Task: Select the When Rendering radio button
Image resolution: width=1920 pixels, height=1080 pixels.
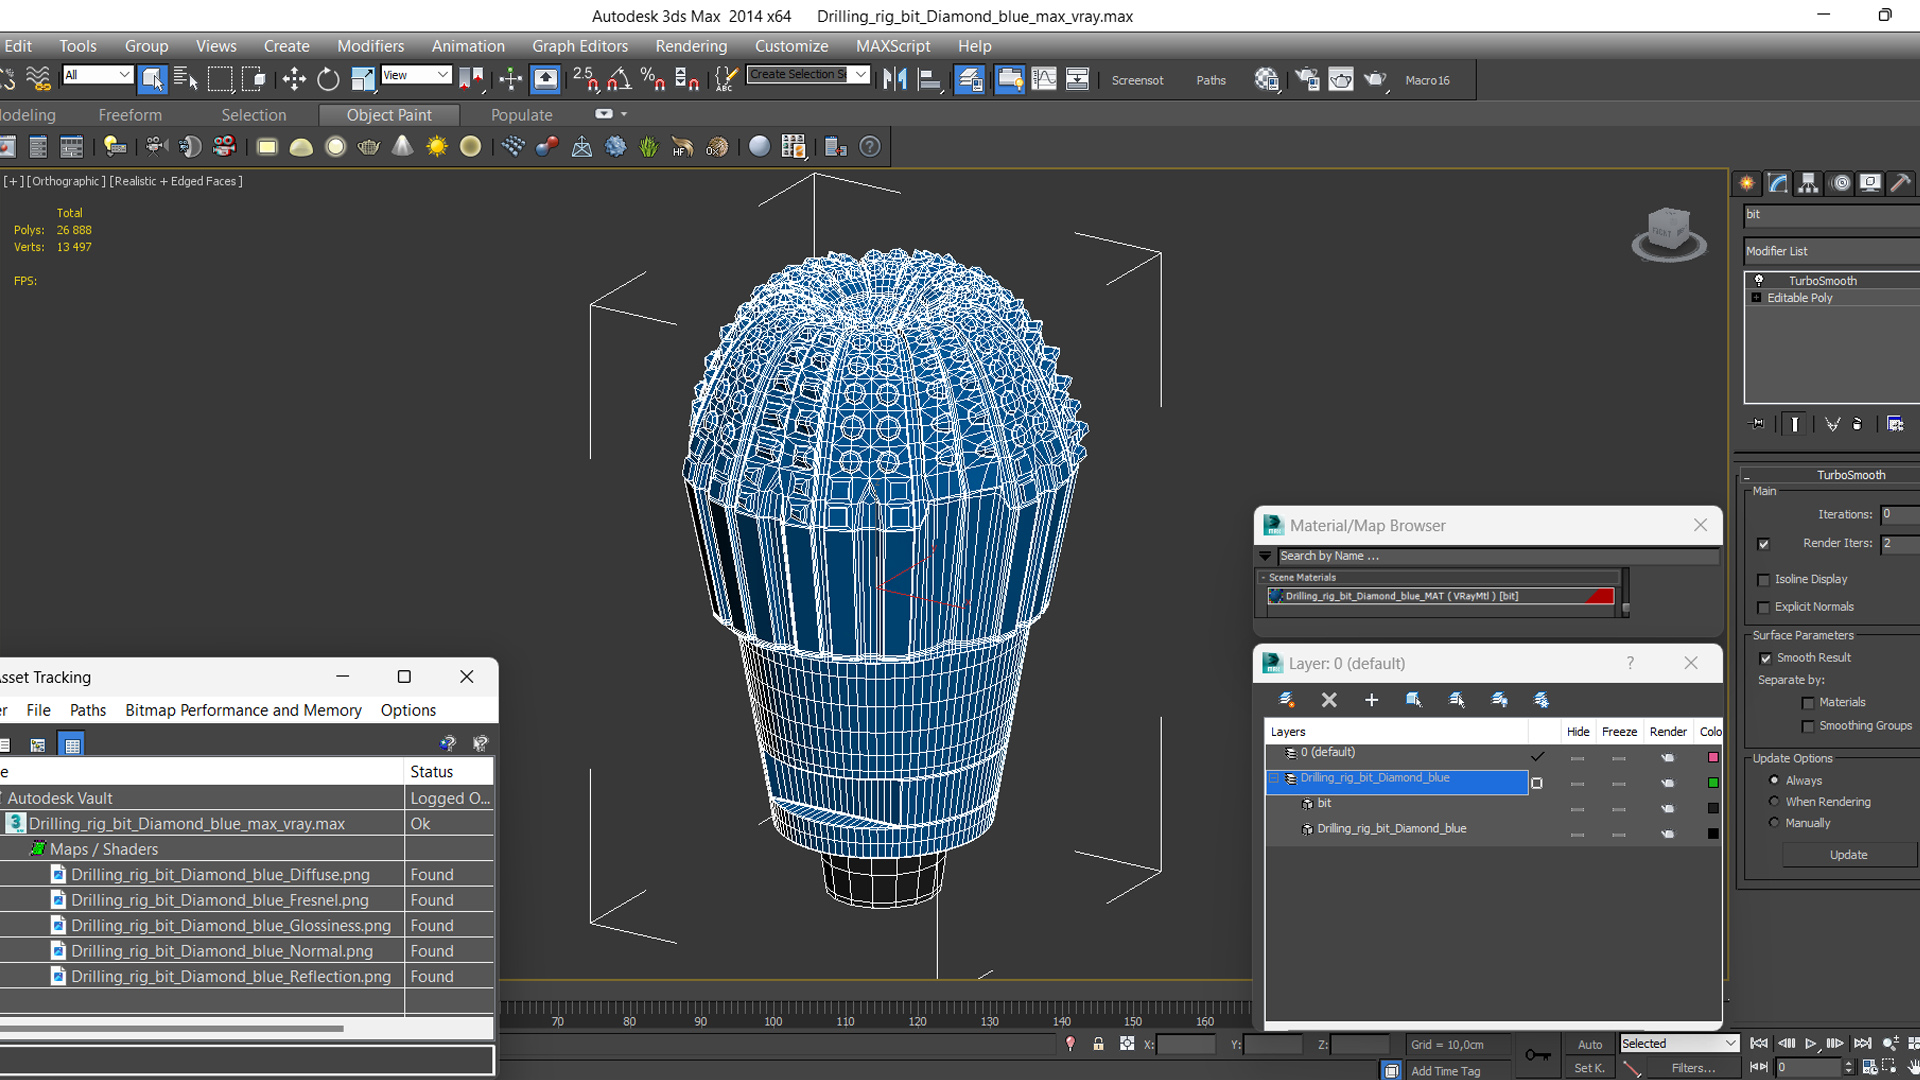Action: pos(1775,801)
